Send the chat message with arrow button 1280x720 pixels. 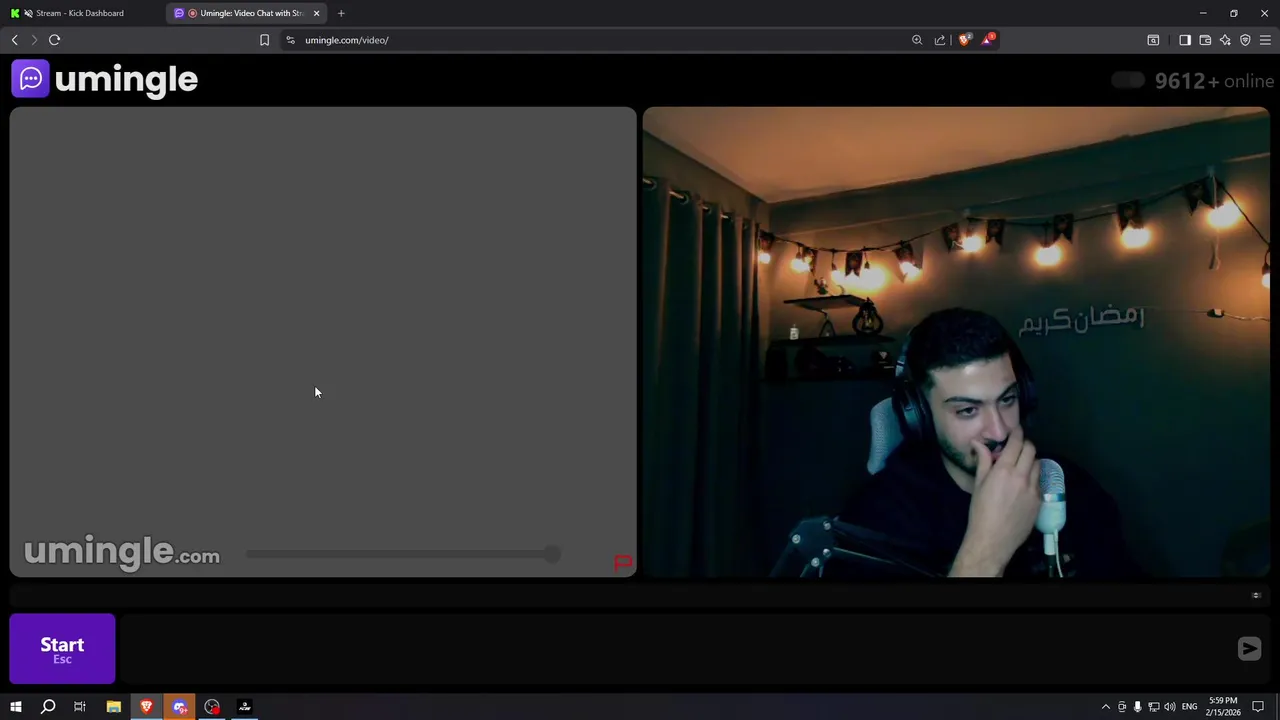pyautogui.click(x=1249, y=649)
